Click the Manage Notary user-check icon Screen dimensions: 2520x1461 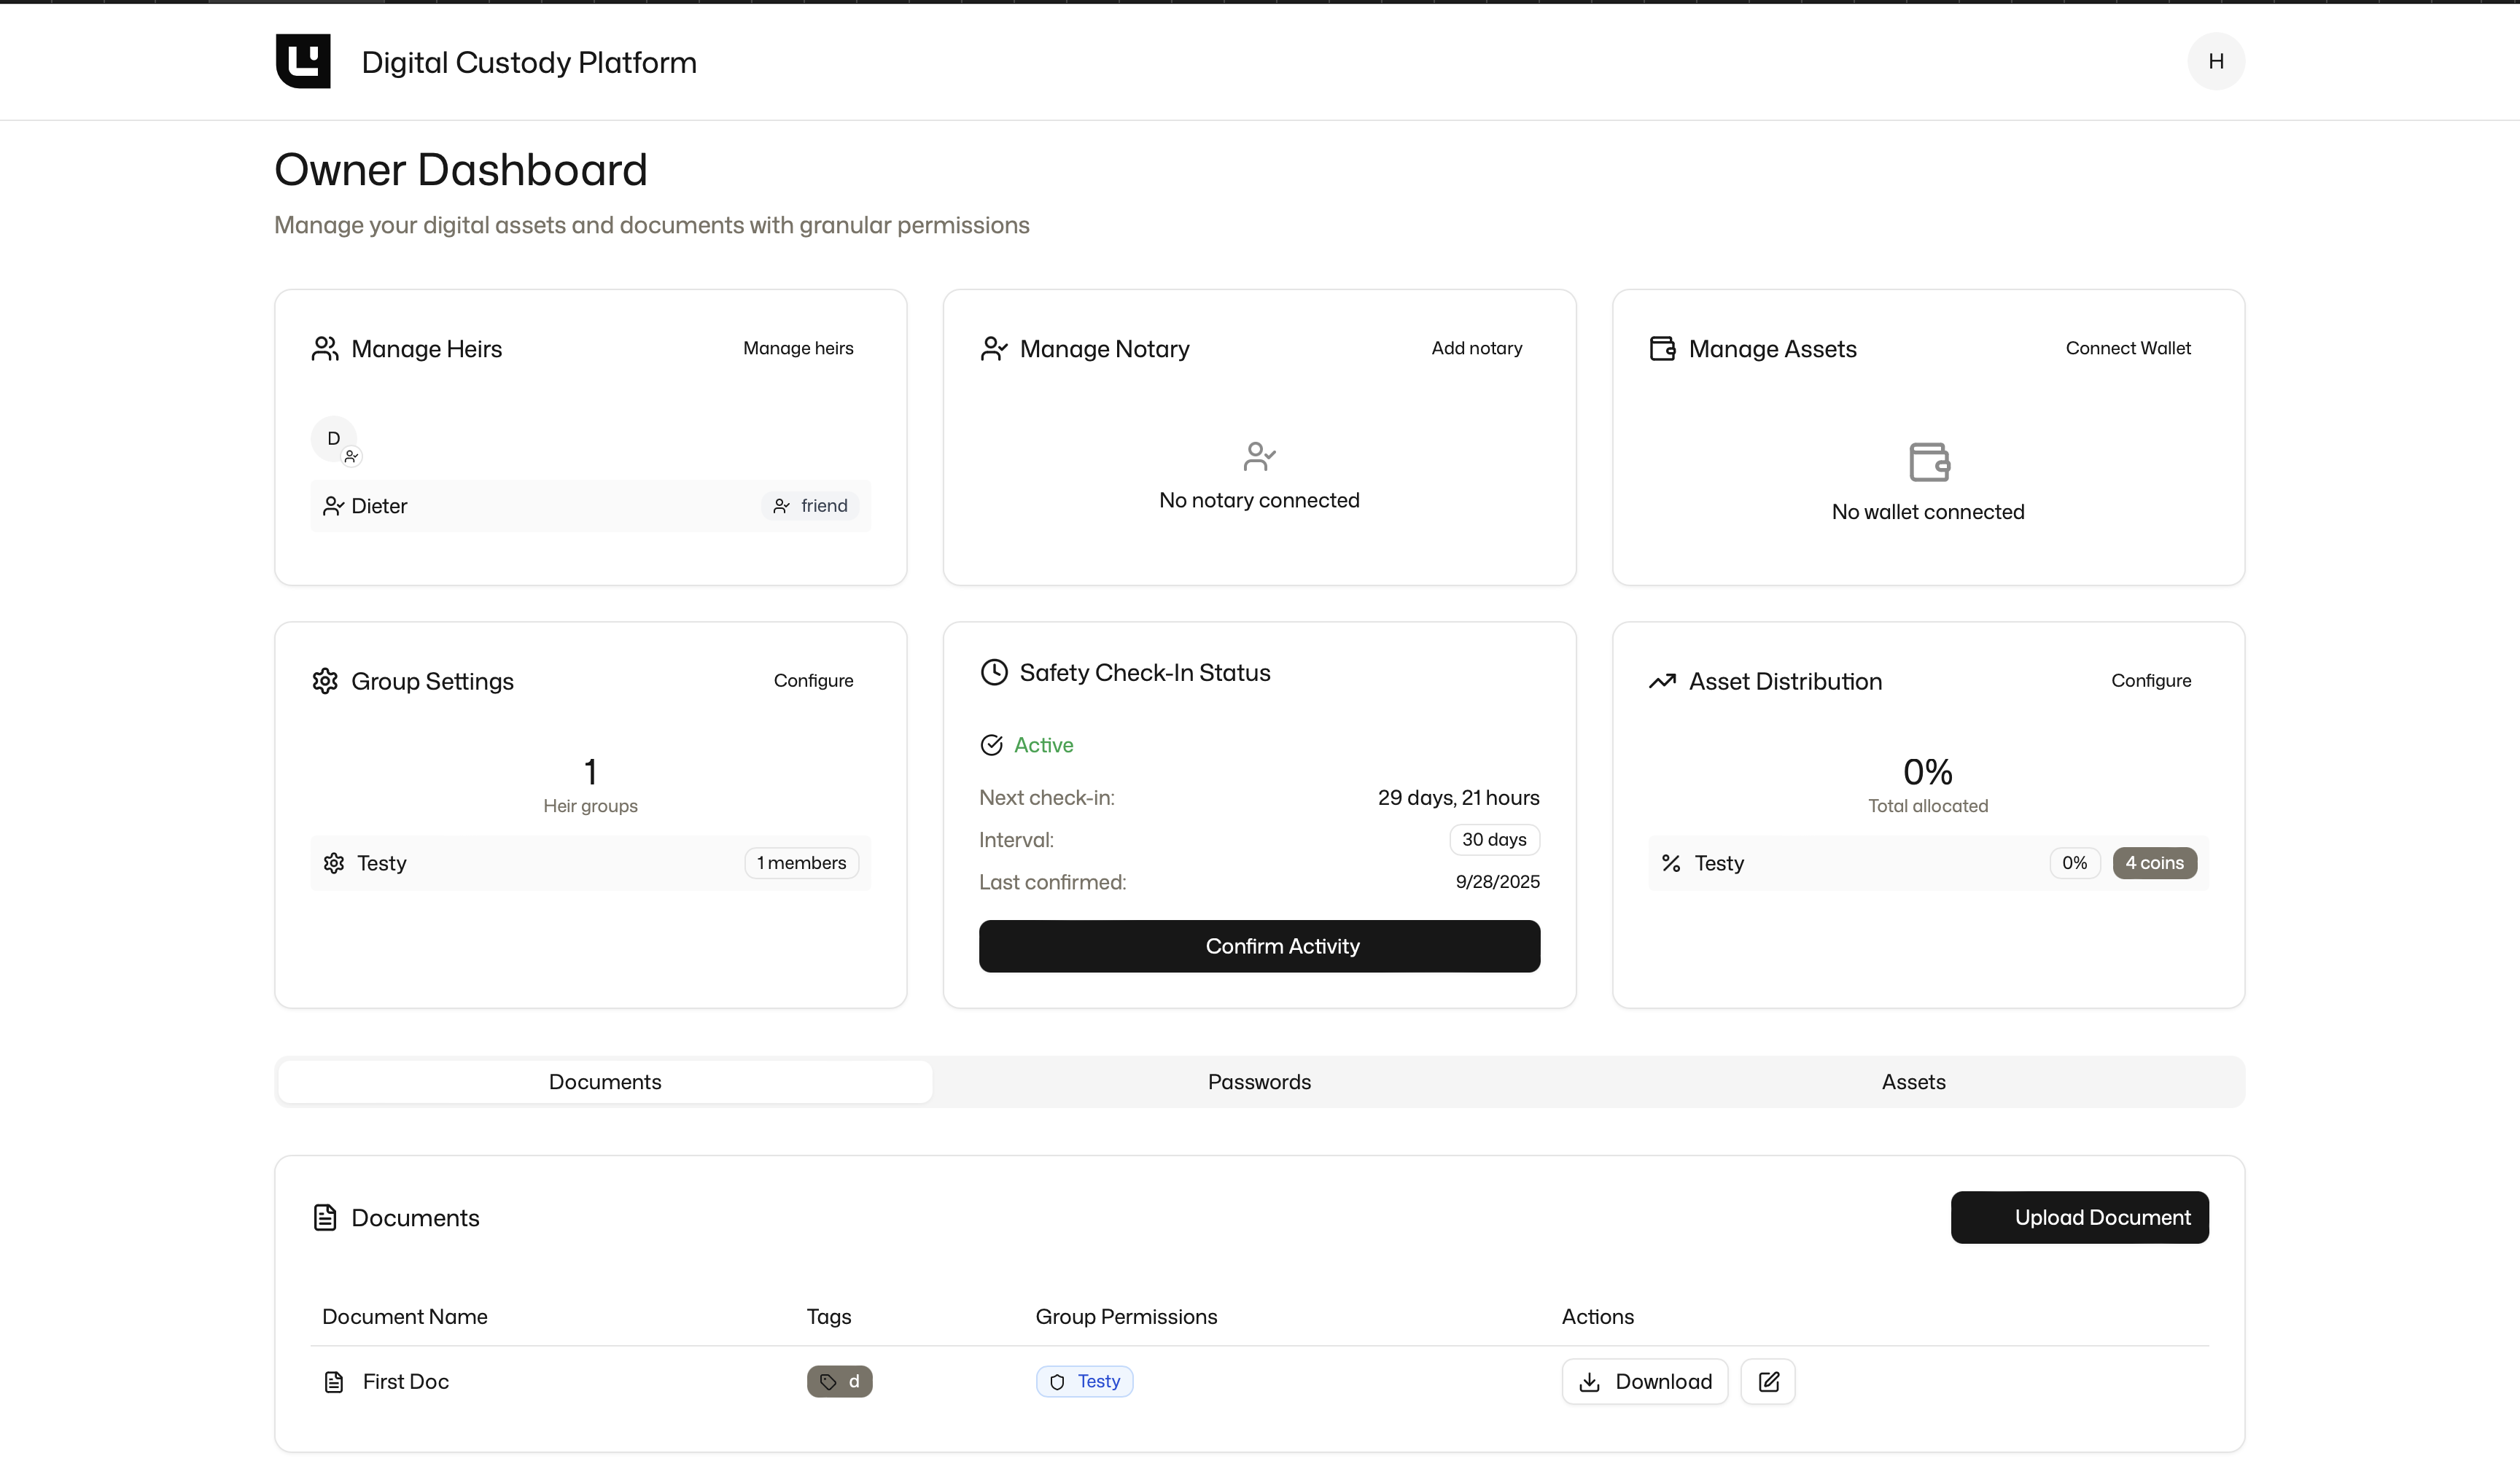tap(993, 348)
